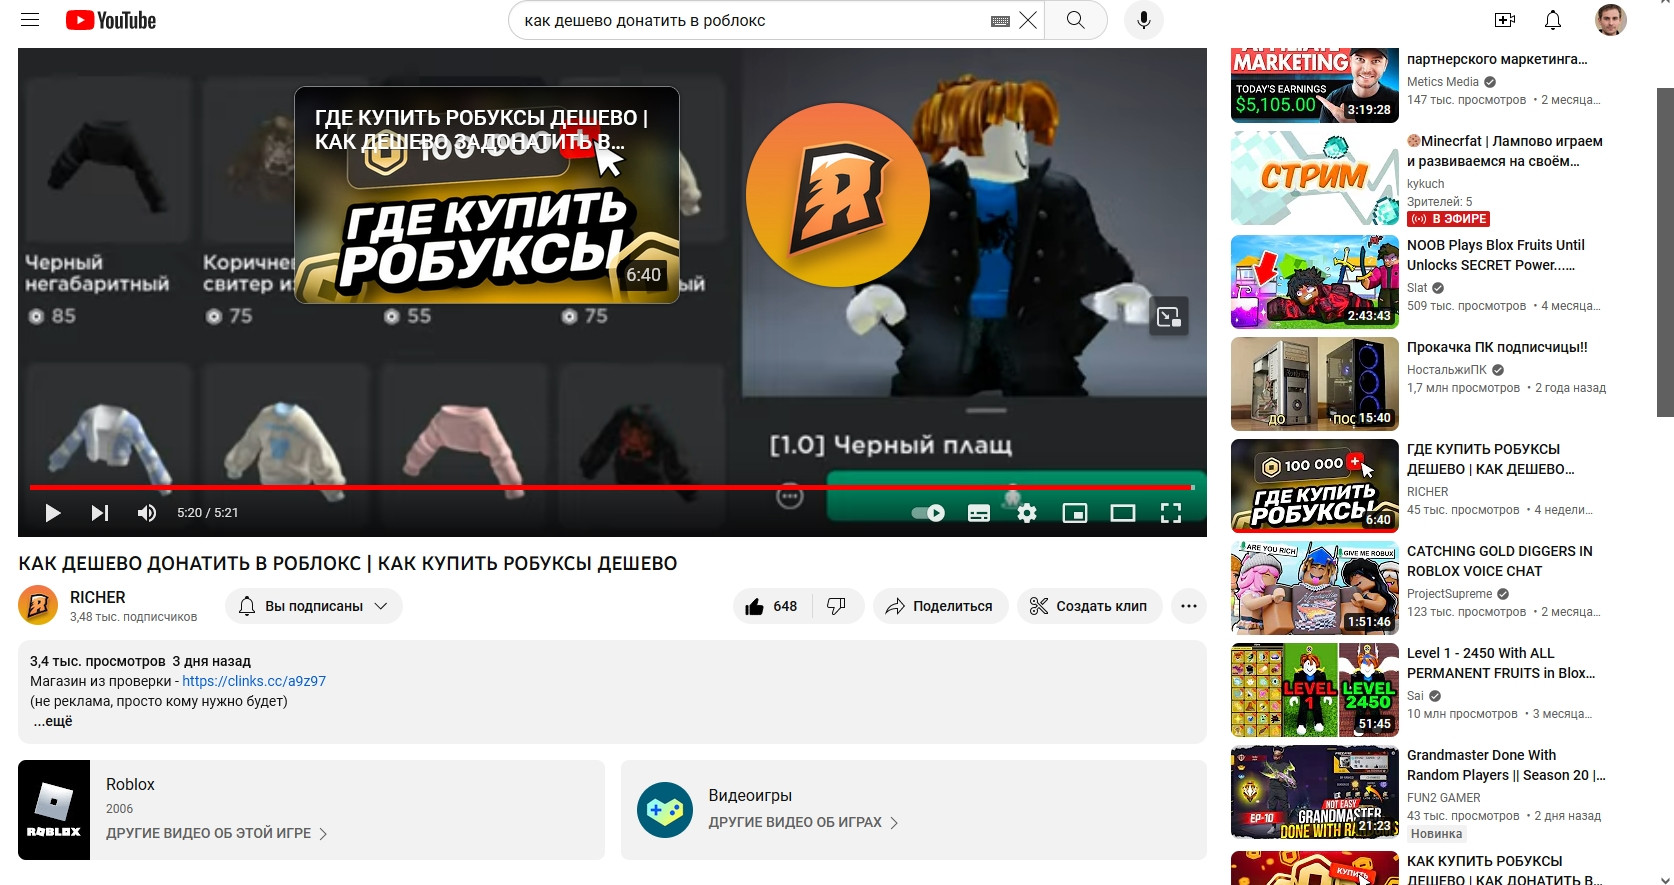Click the Видеоигры gaming icon

click(x=665, y=810)
